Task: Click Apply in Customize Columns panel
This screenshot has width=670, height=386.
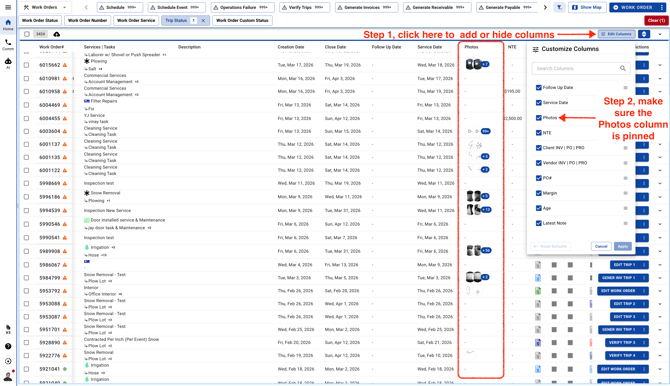Action: pyautogui.click(x=623, y=247)
